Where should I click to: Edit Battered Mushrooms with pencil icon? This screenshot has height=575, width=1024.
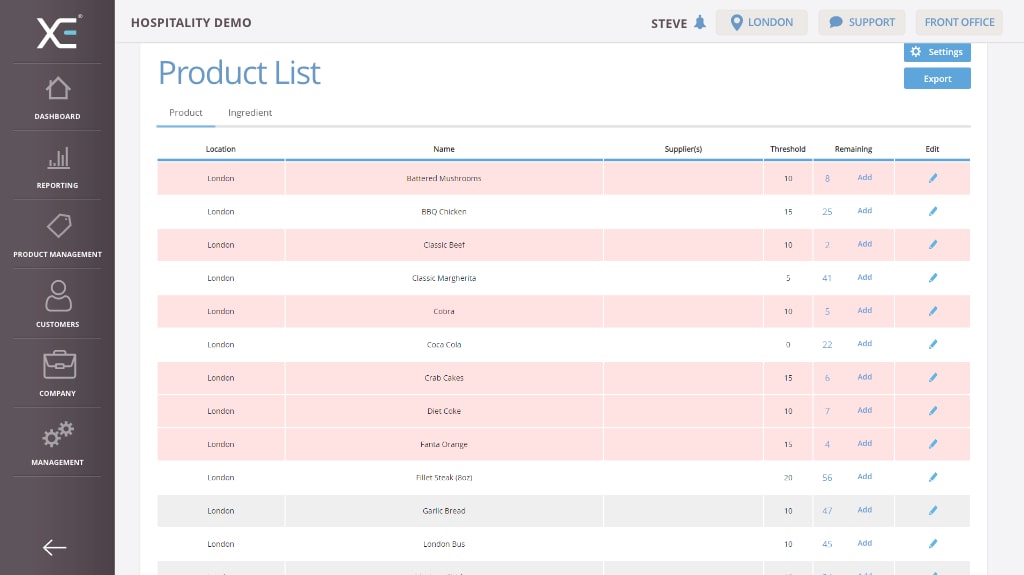(932, 178)
